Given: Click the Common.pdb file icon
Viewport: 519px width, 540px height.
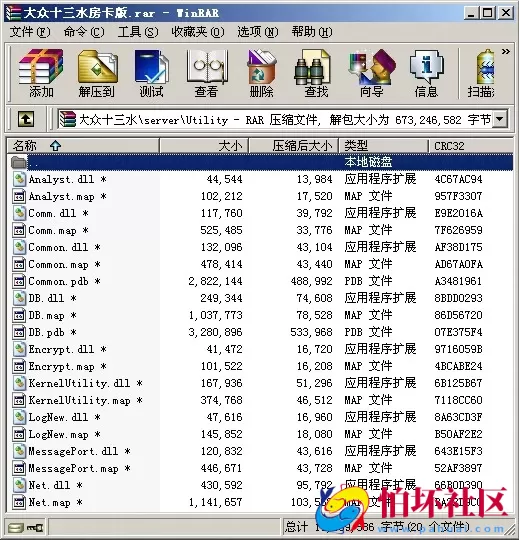Looking at the screenshot, I should point(19,281).
